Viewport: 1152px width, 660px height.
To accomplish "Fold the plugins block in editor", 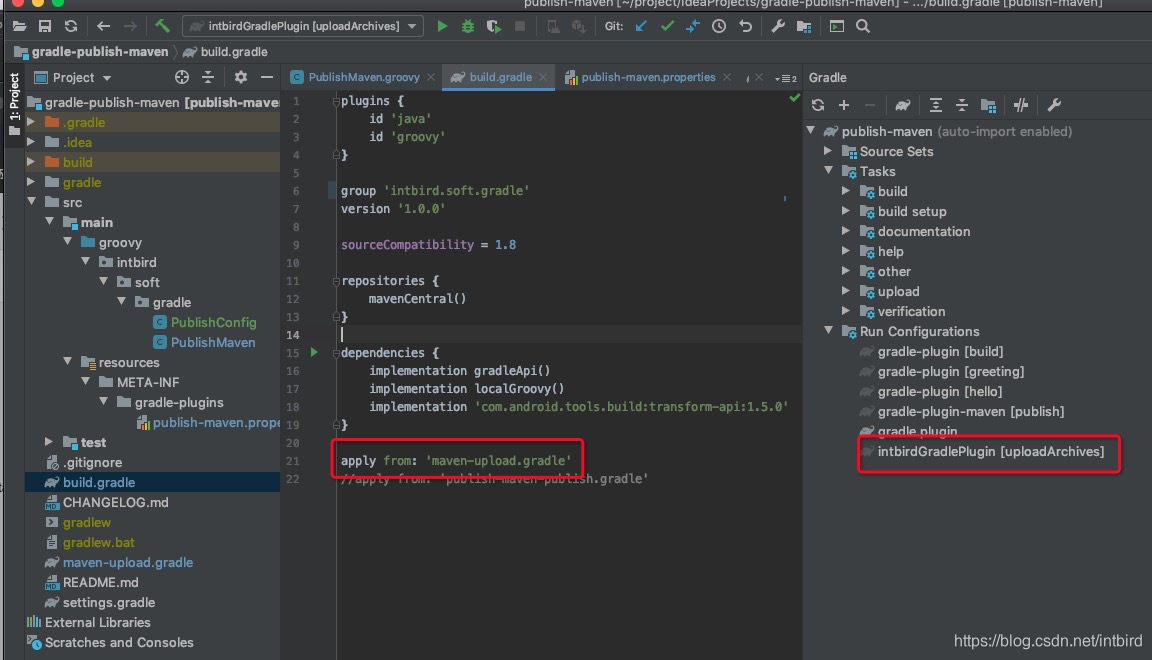I will click(336, 101).
